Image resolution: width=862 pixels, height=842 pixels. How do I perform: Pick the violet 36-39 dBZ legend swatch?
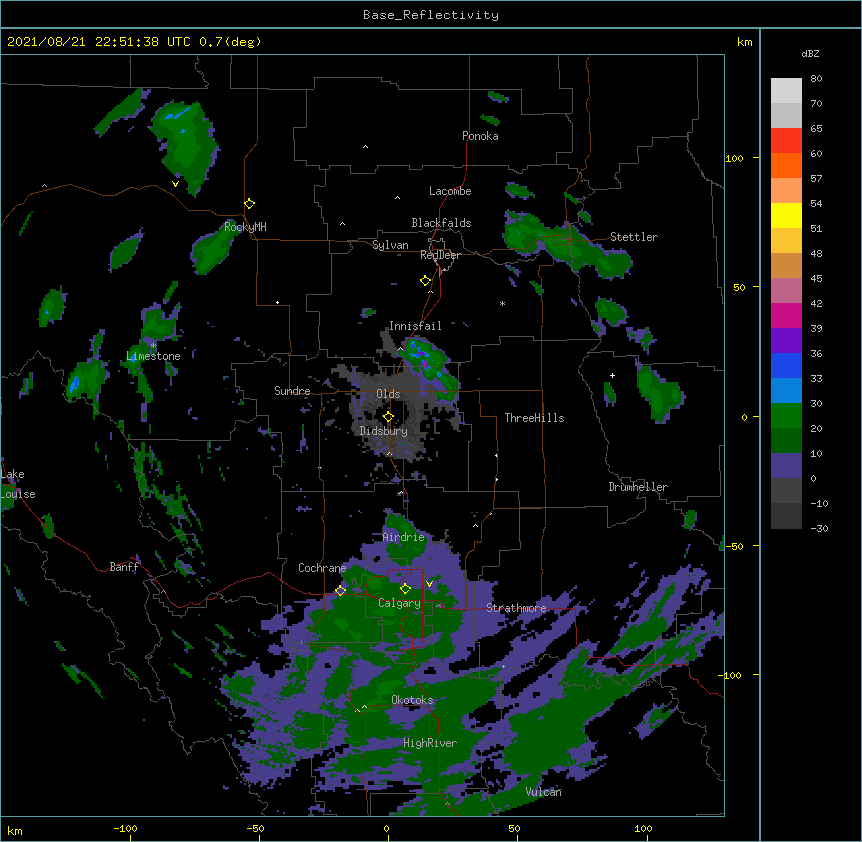(786, 340)
